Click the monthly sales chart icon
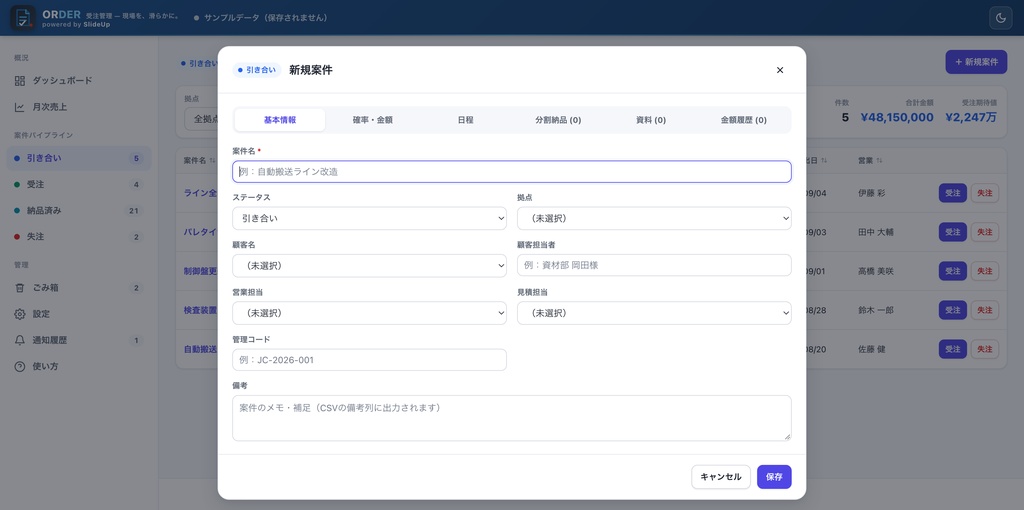The height and width of the screenshot is (510, 1024). 20,106
